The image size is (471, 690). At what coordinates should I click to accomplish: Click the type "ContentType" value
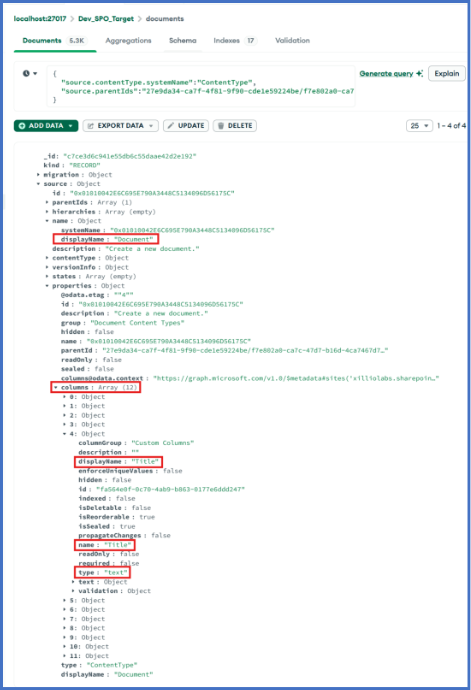[x=112, y=665]
